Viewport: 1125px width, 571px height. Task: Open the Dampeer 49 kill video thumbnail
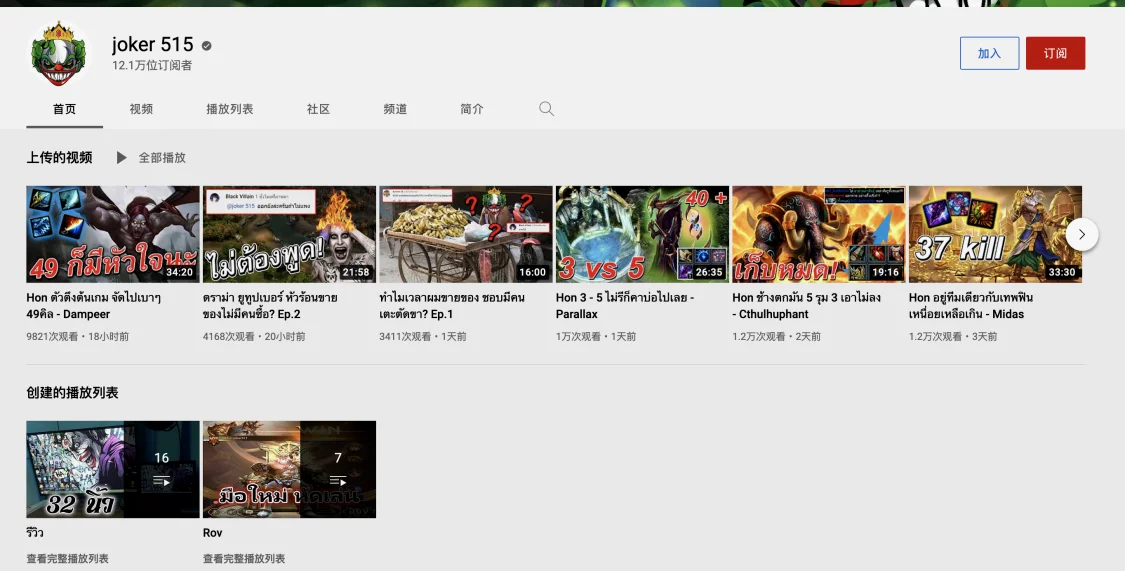click(113, 235)
